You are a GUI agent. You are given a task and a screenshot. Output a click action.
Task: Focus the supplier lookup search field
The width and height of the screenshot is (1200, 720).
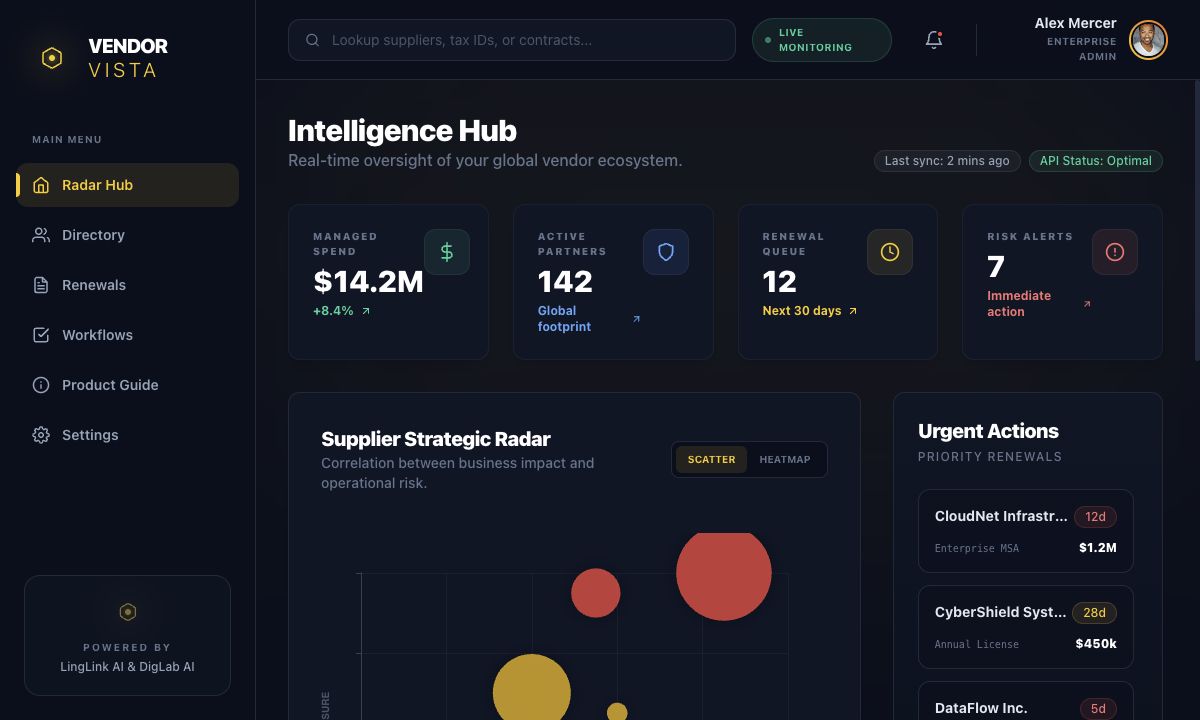tap(512, 40)
